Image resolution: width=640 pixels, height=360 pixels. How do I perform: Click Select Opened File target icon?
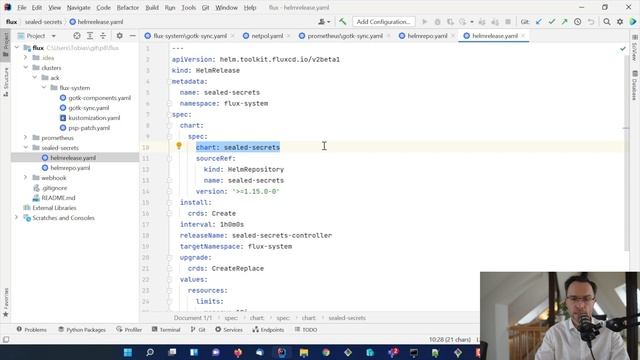tap(77, 36)
